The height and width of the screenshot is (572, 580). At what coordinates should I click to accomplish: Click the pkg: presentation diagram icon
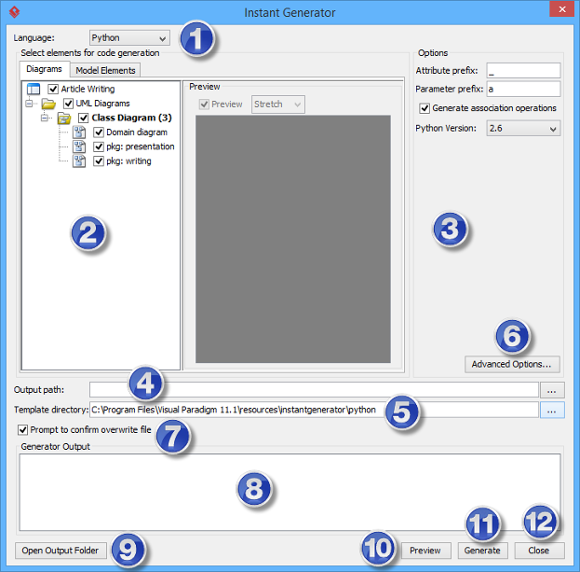(79, 147)
